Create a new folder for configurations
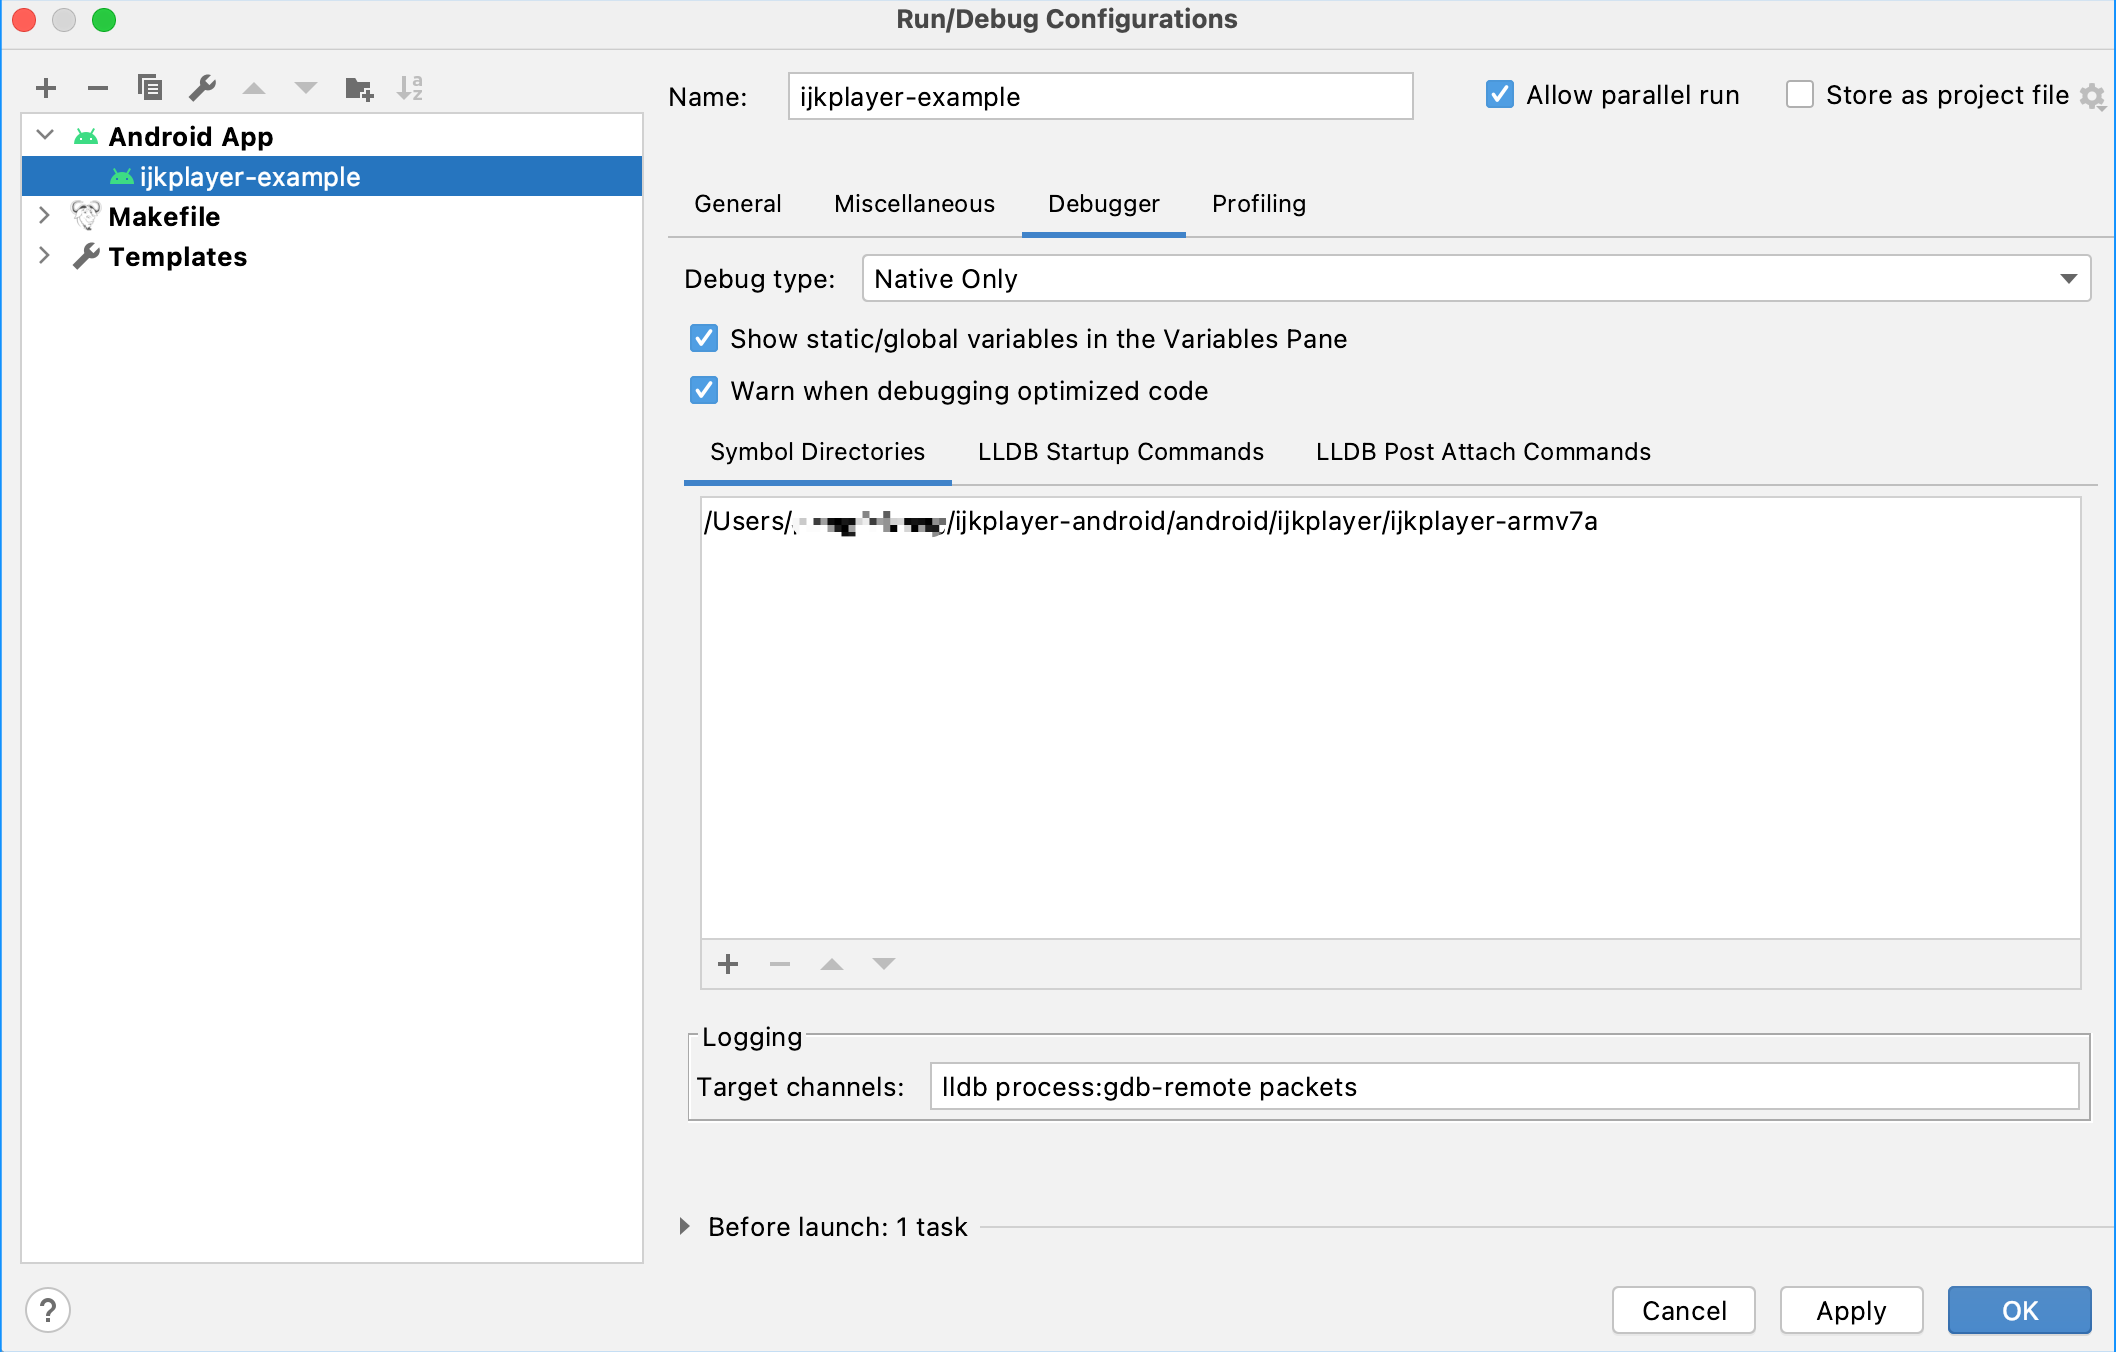This screenshot has height=1352, width=2116. click(358, 88)
